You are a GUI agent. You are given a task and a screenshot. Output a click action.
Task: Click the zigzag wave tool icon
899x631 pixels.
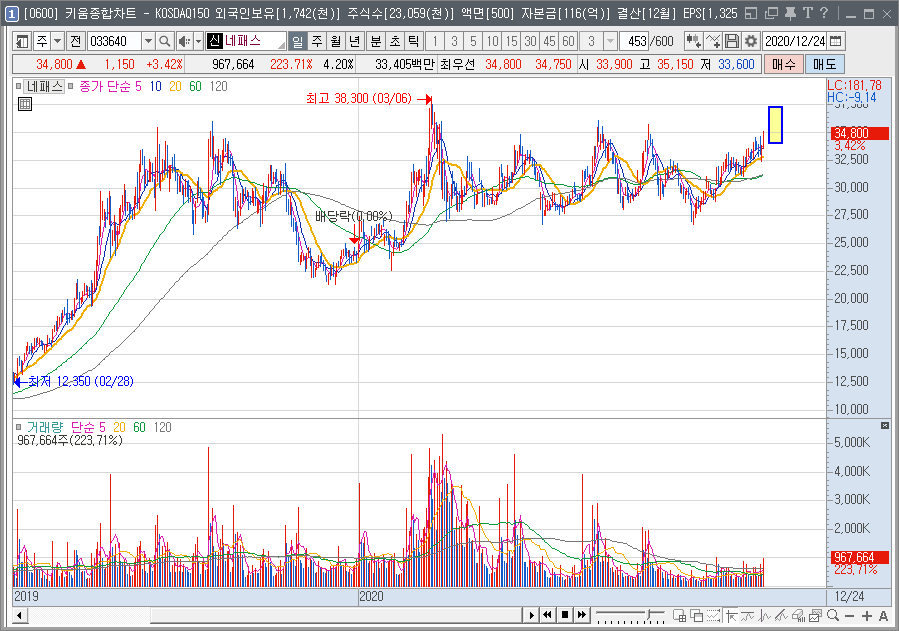[764, 616]
